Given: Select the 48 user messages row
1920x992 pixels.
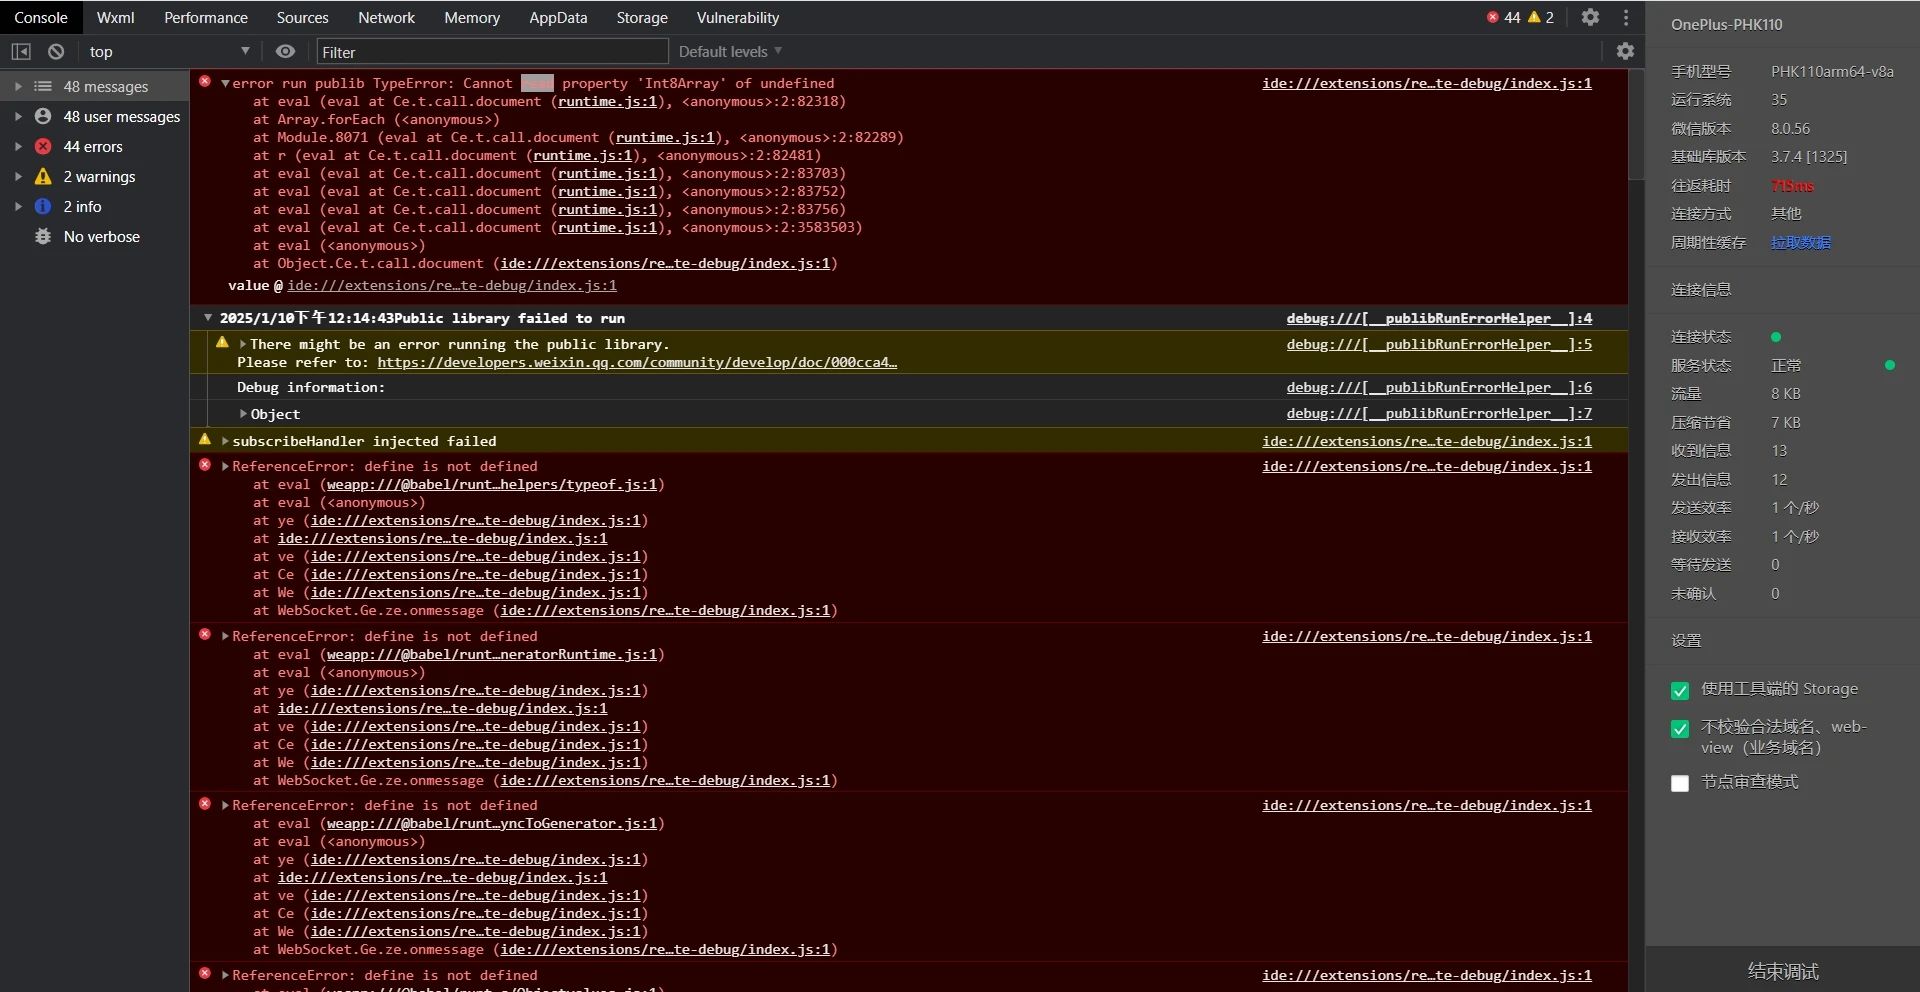Looking at the screenshot, I should coord(94,116).
